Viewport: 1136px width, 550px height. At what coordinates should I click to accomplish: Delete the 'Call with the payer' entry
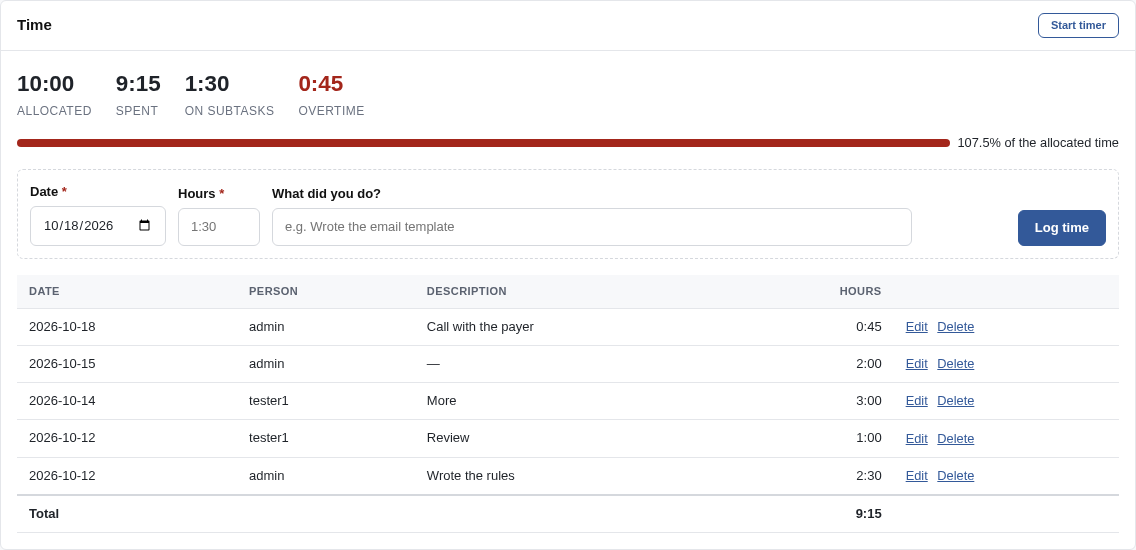pyautogui.click(x=956, y=327)
